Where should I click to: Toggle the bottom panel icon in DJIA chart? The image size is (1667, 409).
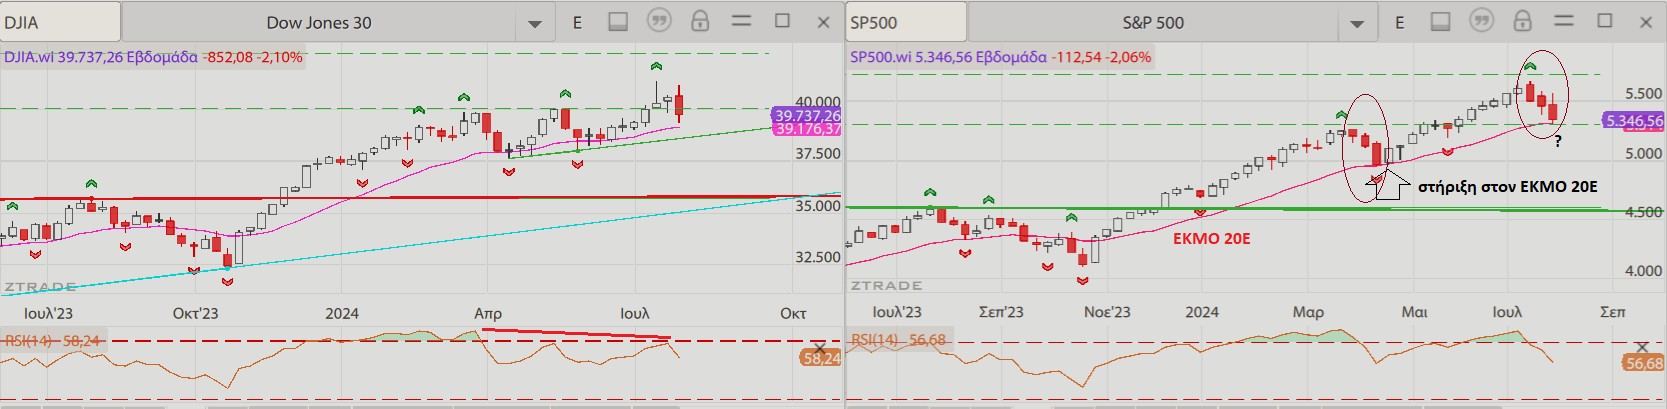coord(618,21)
